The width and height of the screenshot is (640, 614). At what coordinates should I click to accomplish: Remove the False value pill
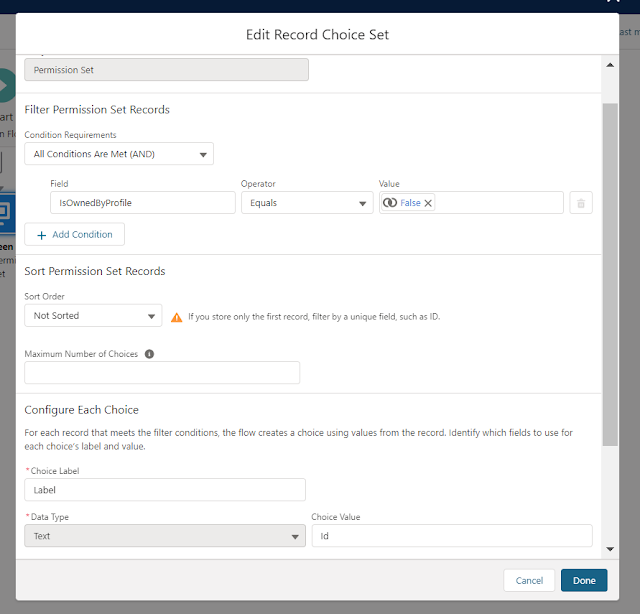[x=429, y=203]
